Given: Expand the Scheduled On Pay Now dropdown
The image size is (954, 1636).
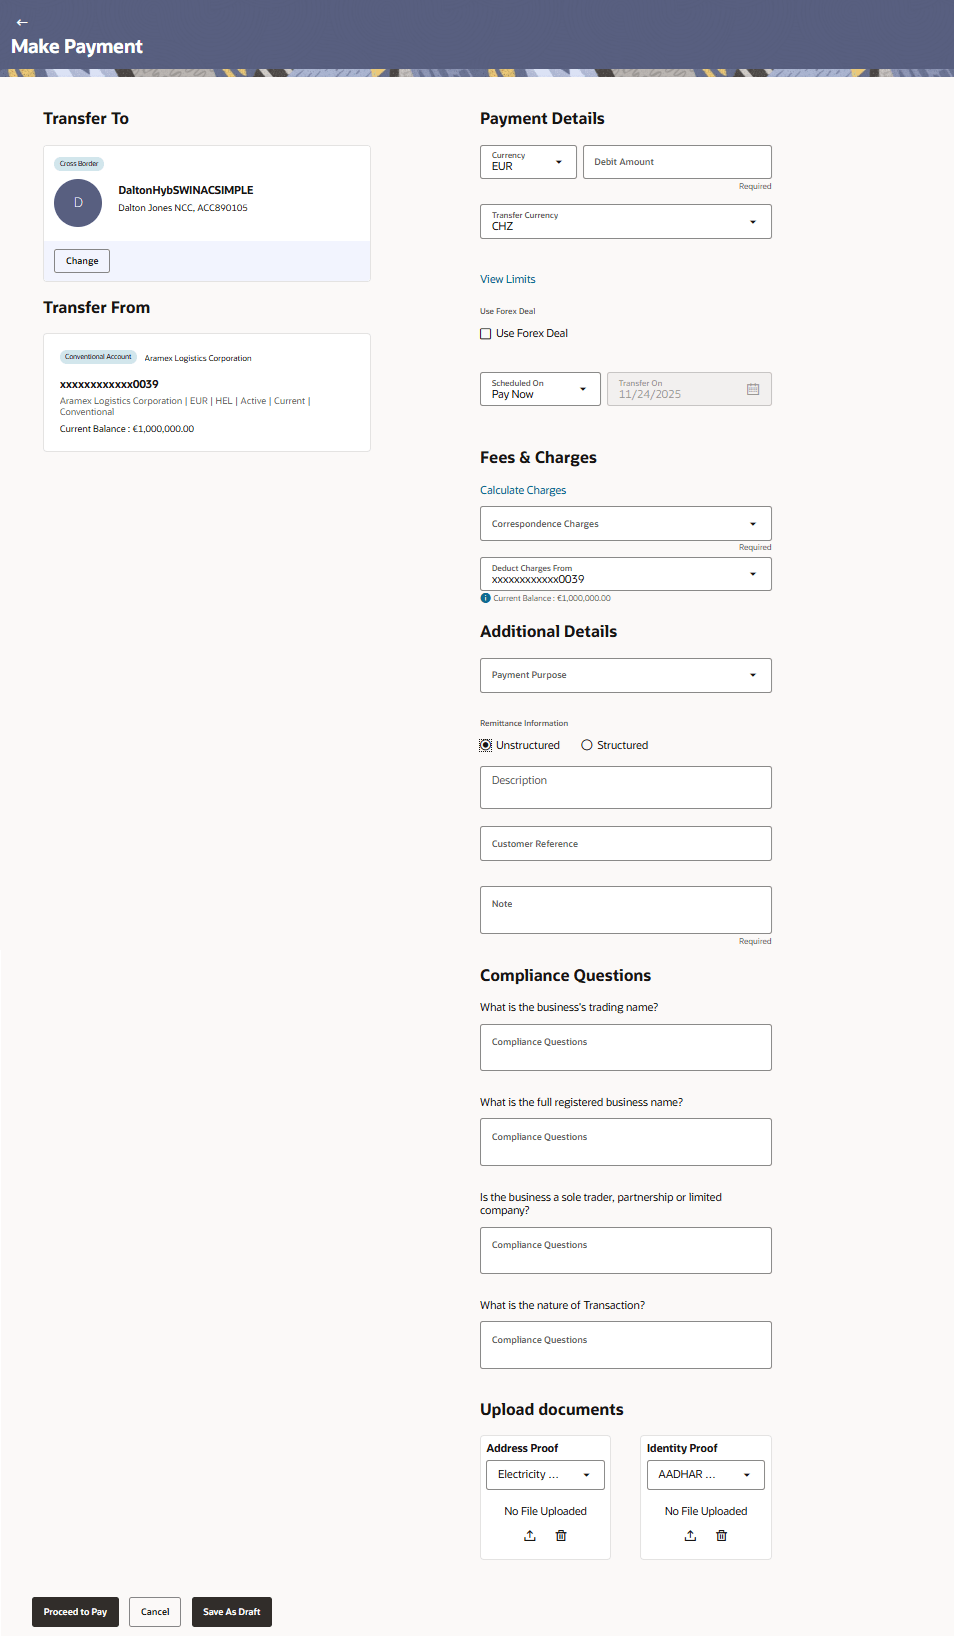Looking at the screenshot, I should pos(540,389).
